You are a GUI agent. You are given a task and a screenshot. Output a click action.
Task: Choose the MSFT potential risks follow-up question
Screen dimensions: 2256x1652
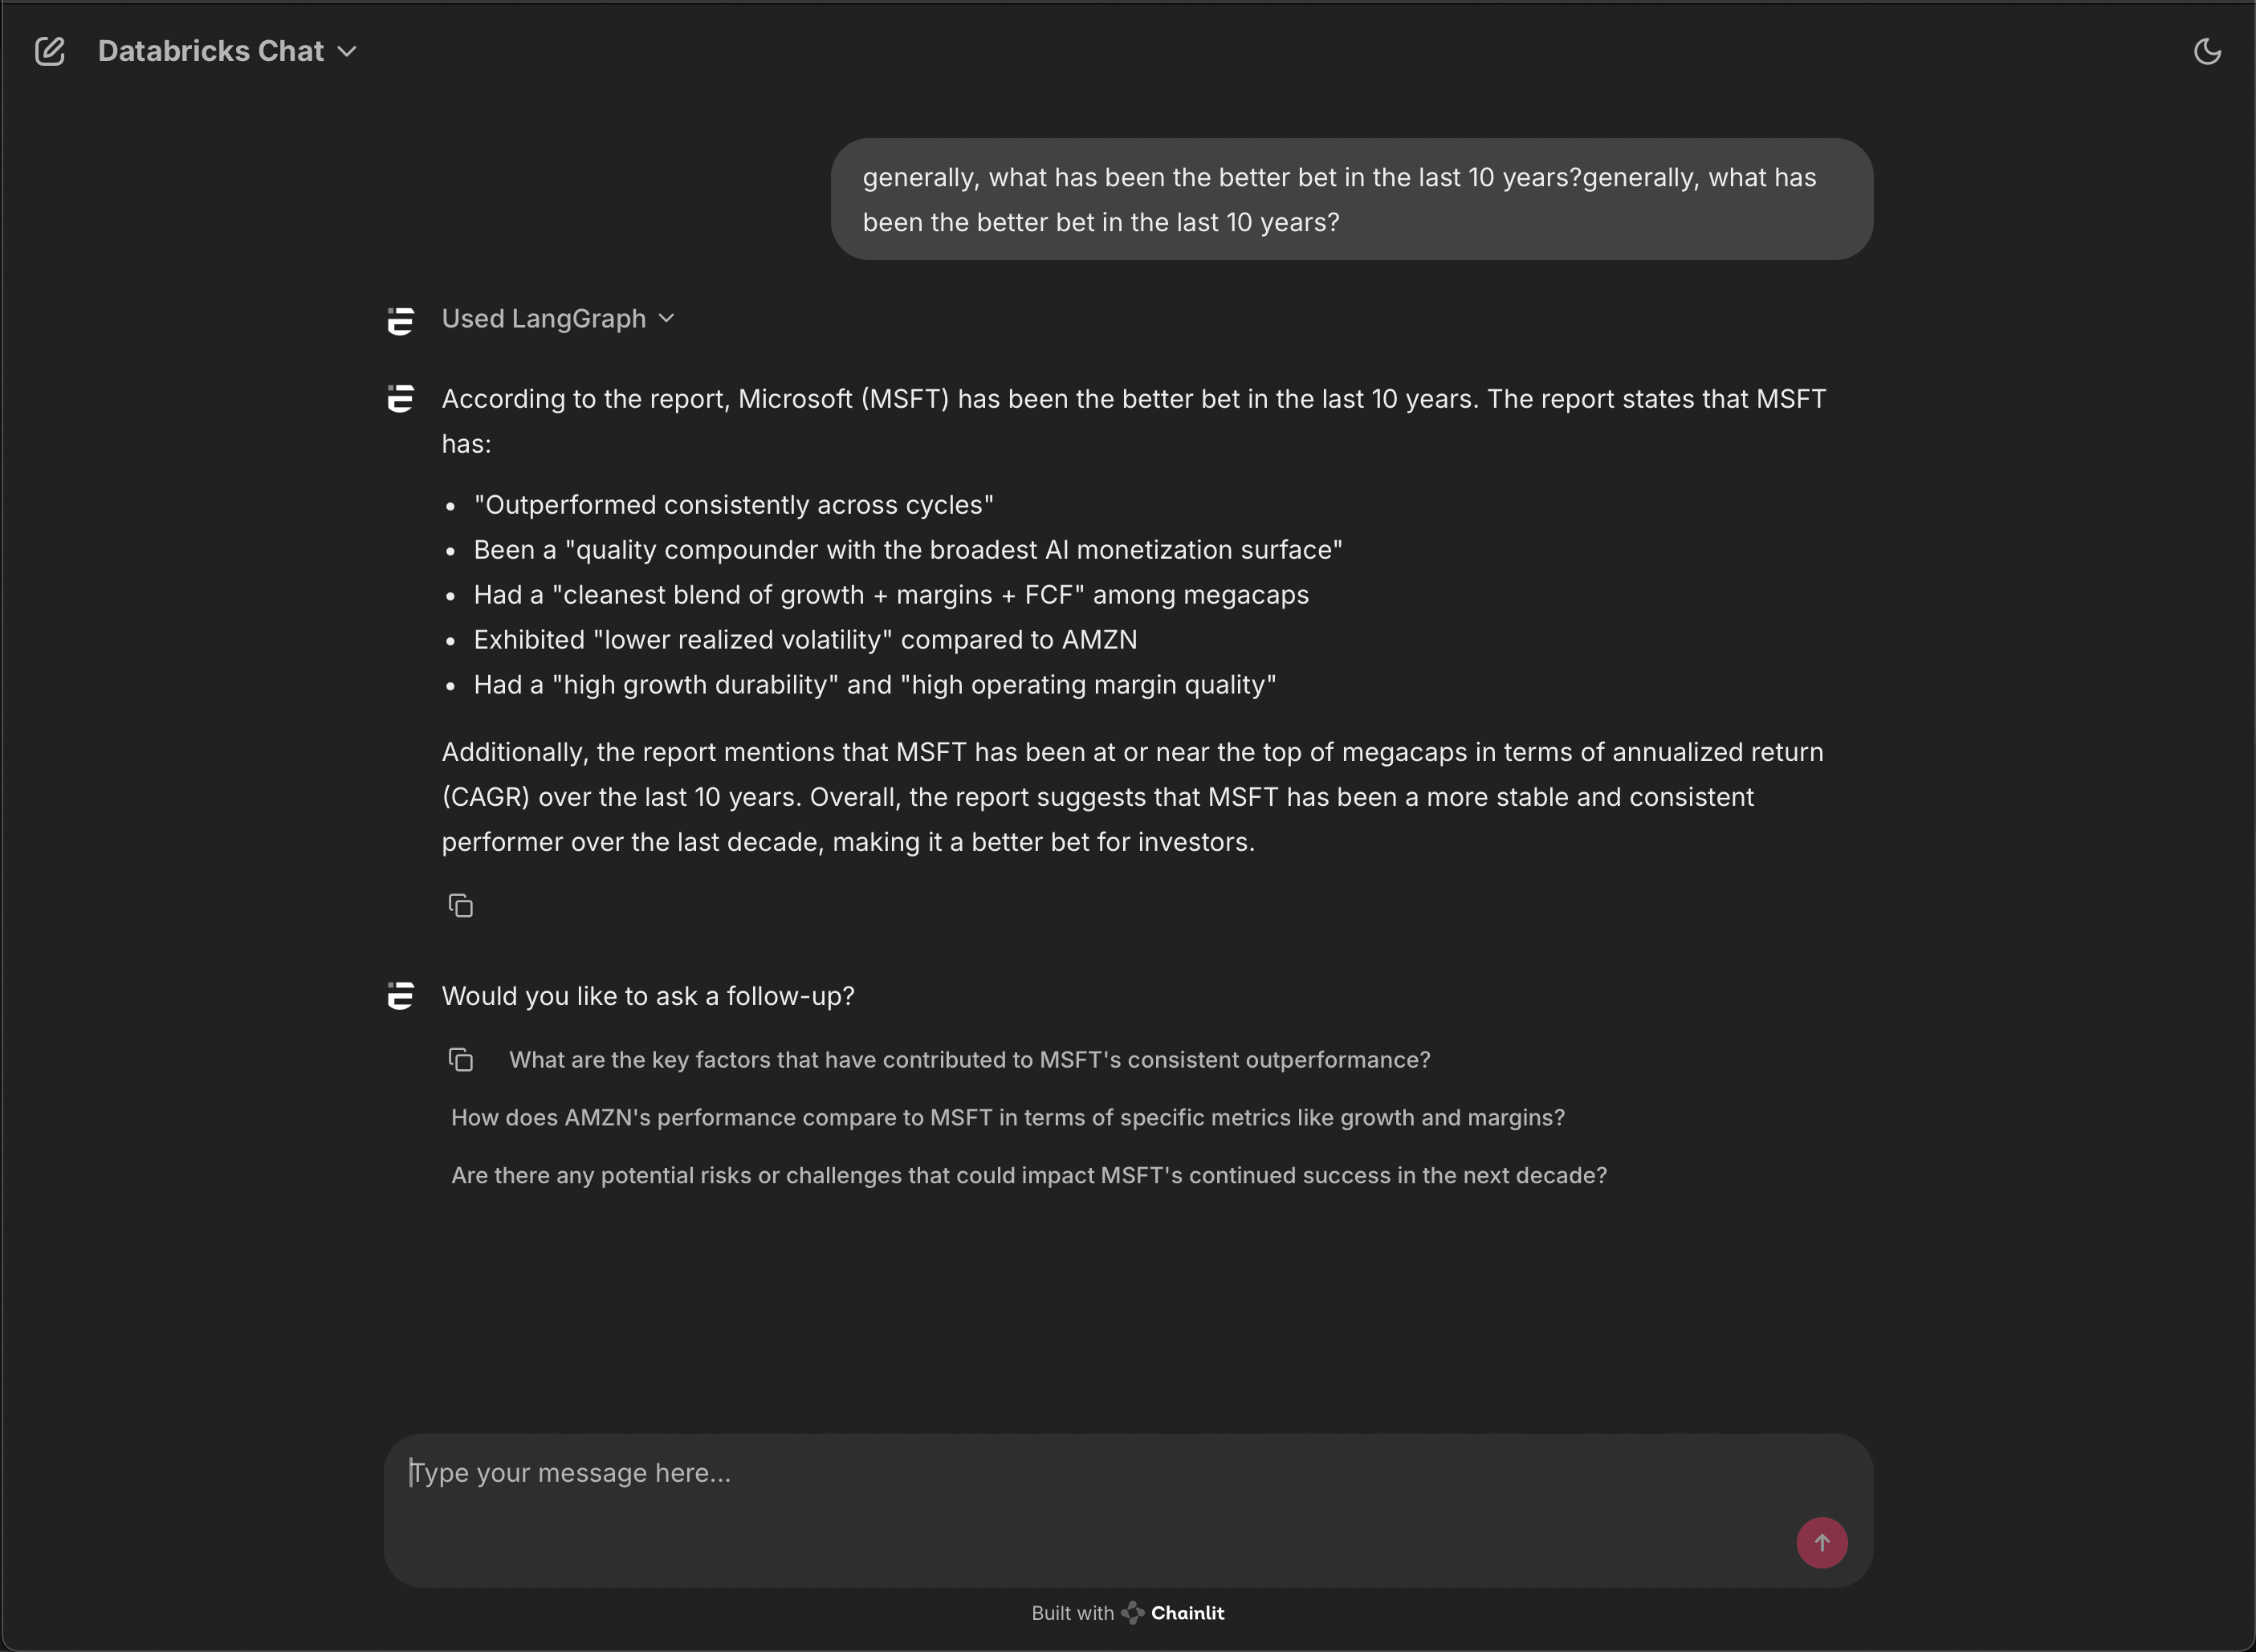pyautogui.click(x=1028, y=1176)
